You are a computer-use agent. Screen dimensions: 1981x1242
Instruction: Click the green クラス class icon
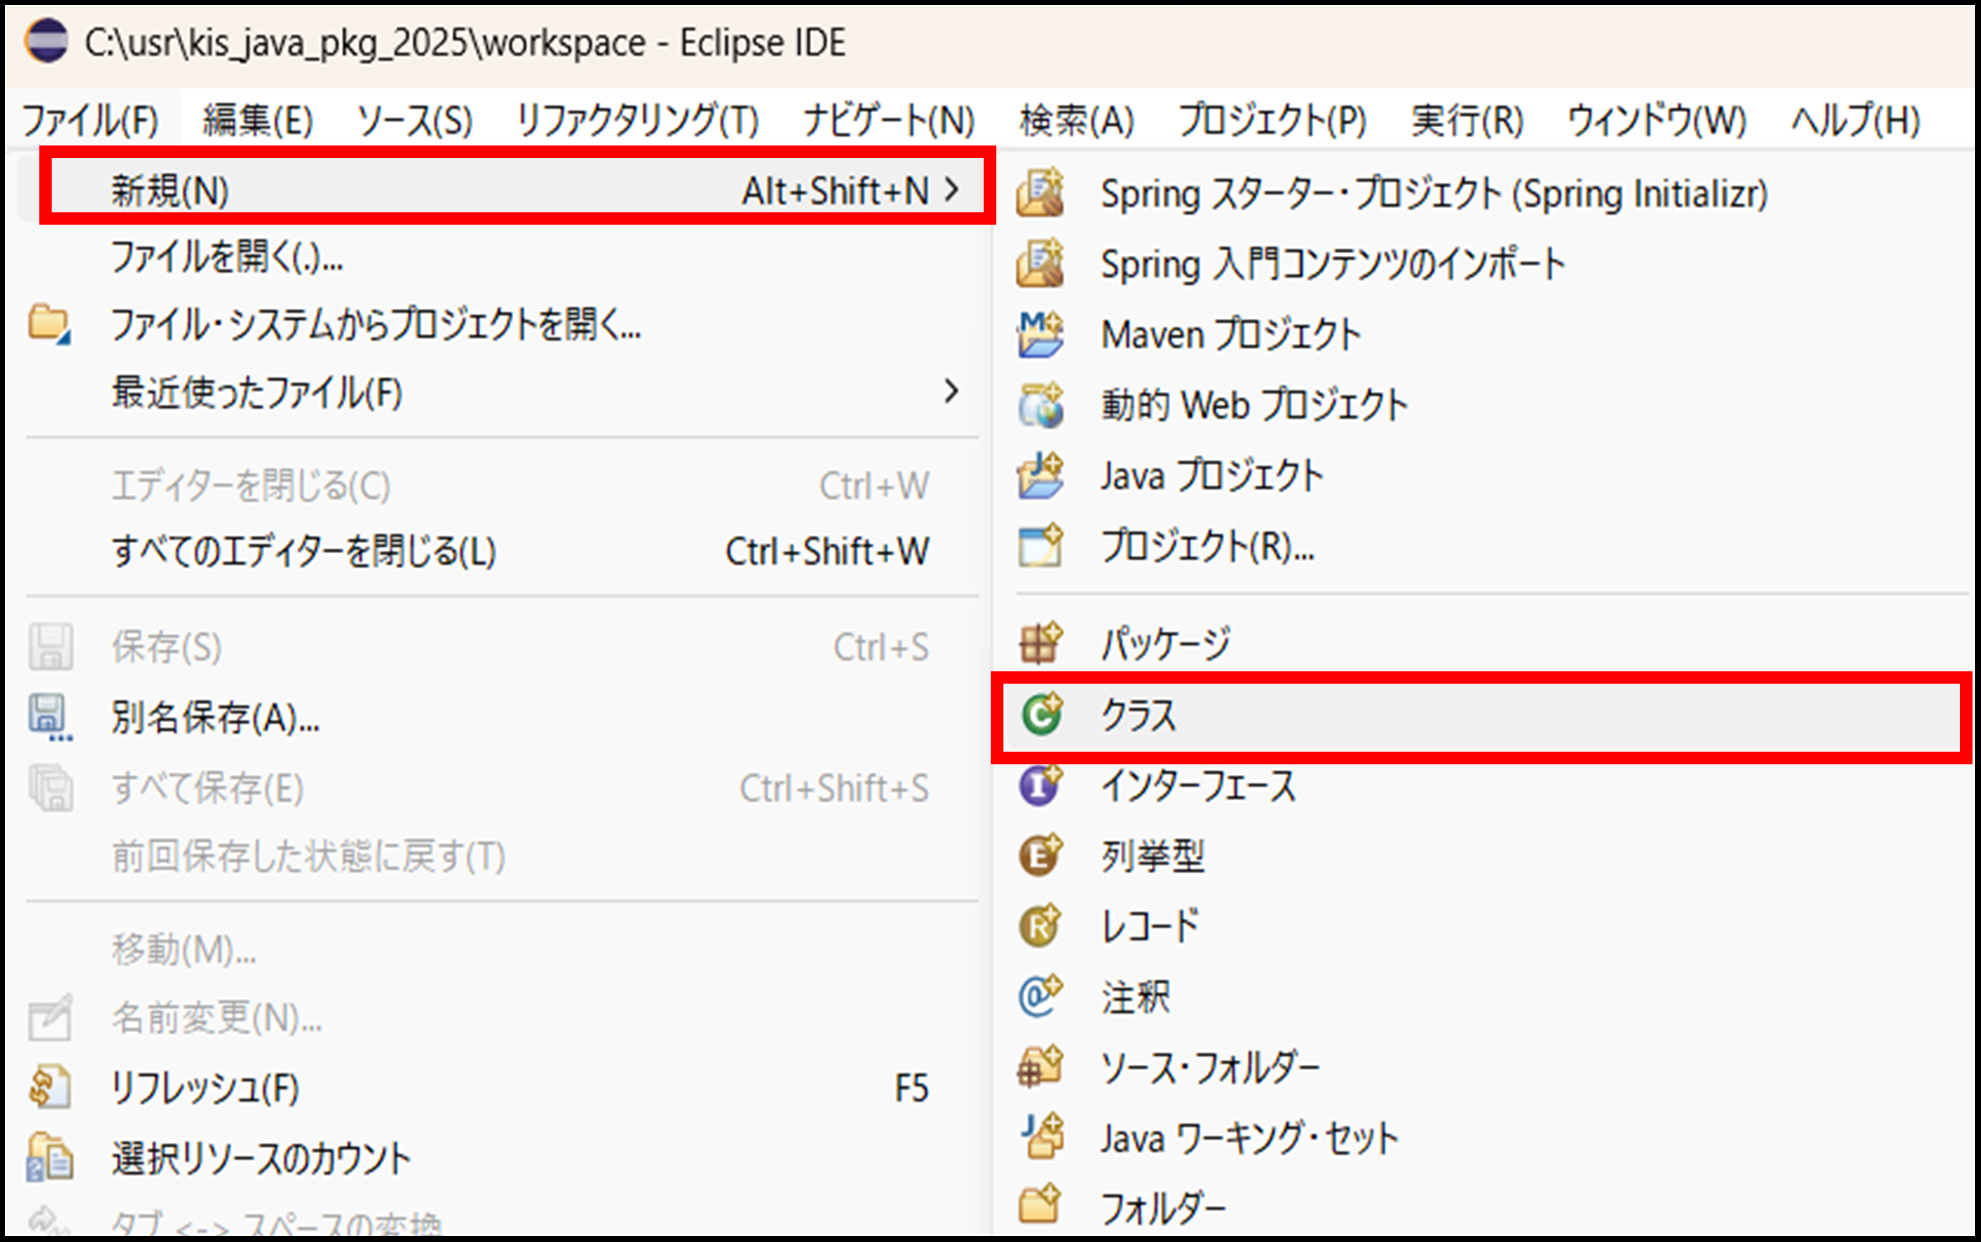click(x=1041, y=715)
